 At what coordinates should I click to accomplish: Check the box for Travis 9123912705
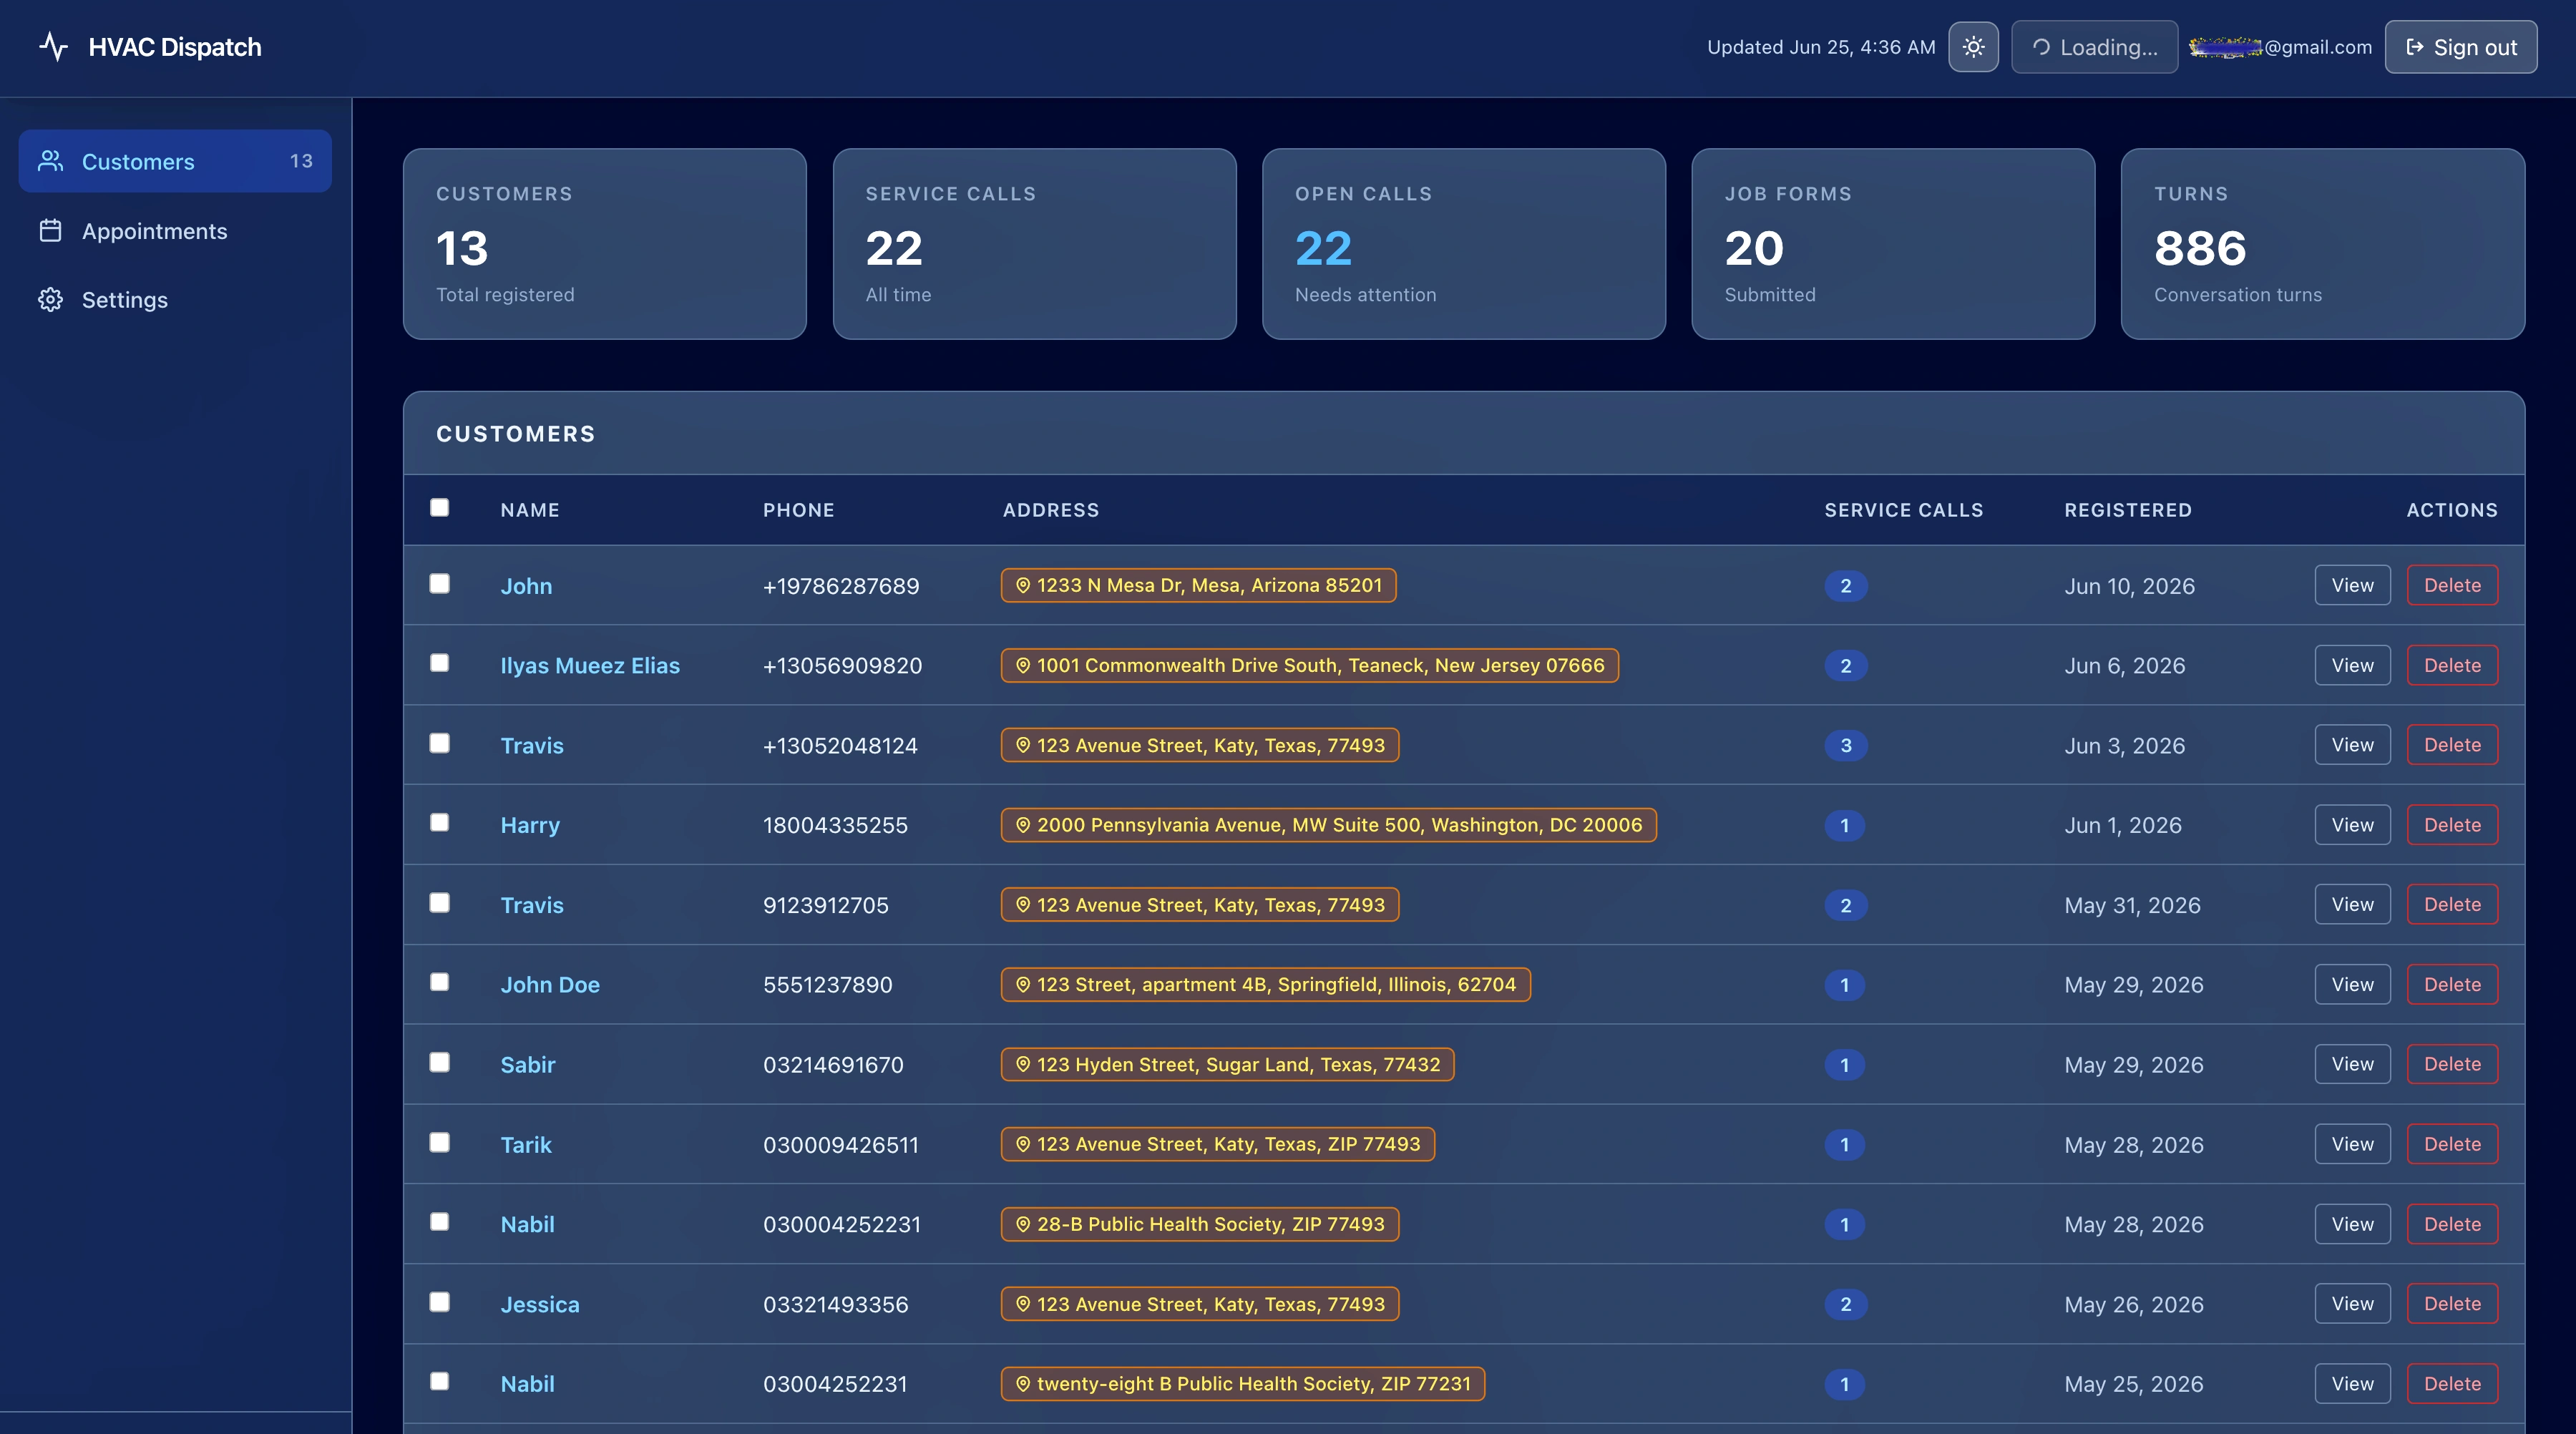point(439,903)
